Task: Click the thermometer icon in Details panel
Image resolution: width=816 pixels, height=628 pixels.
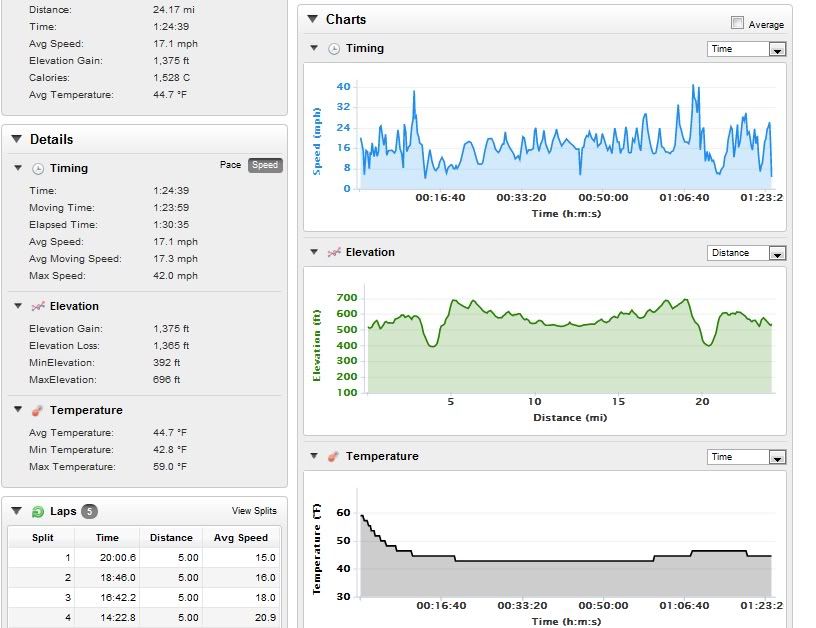Action: tap(38, 410)
